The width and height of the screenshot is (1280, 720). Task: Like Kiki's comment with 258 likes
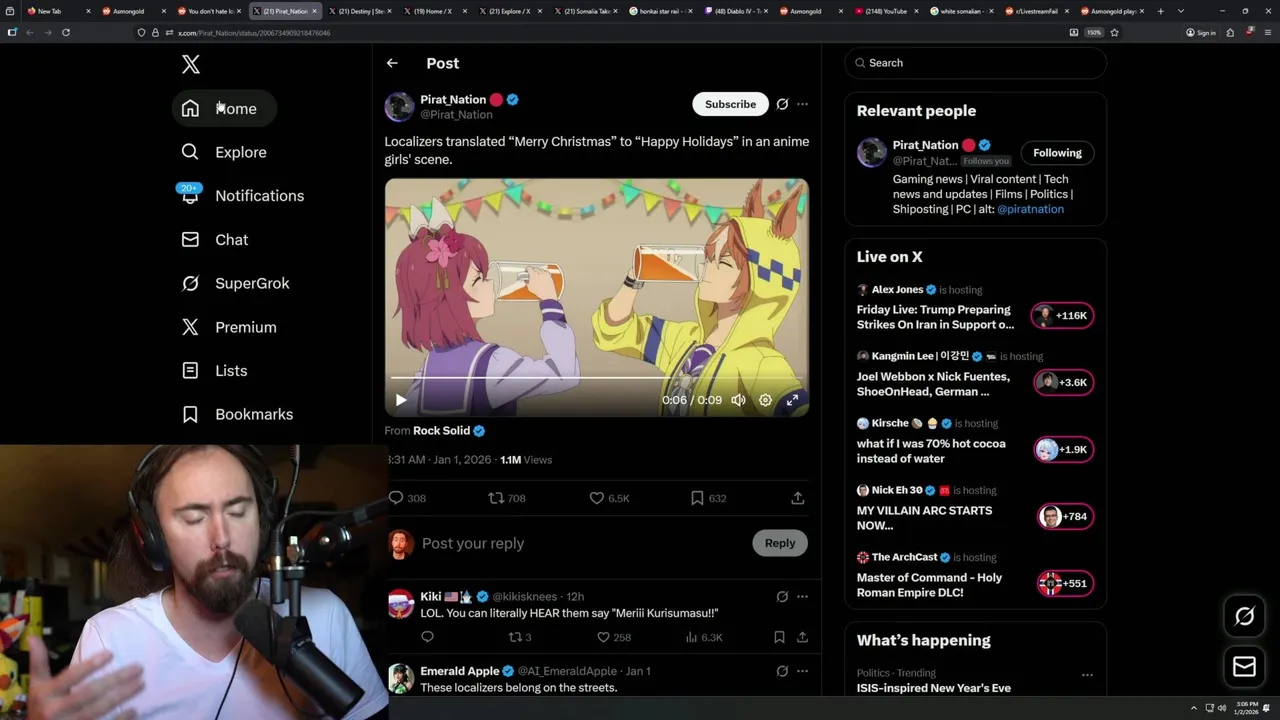613,637
